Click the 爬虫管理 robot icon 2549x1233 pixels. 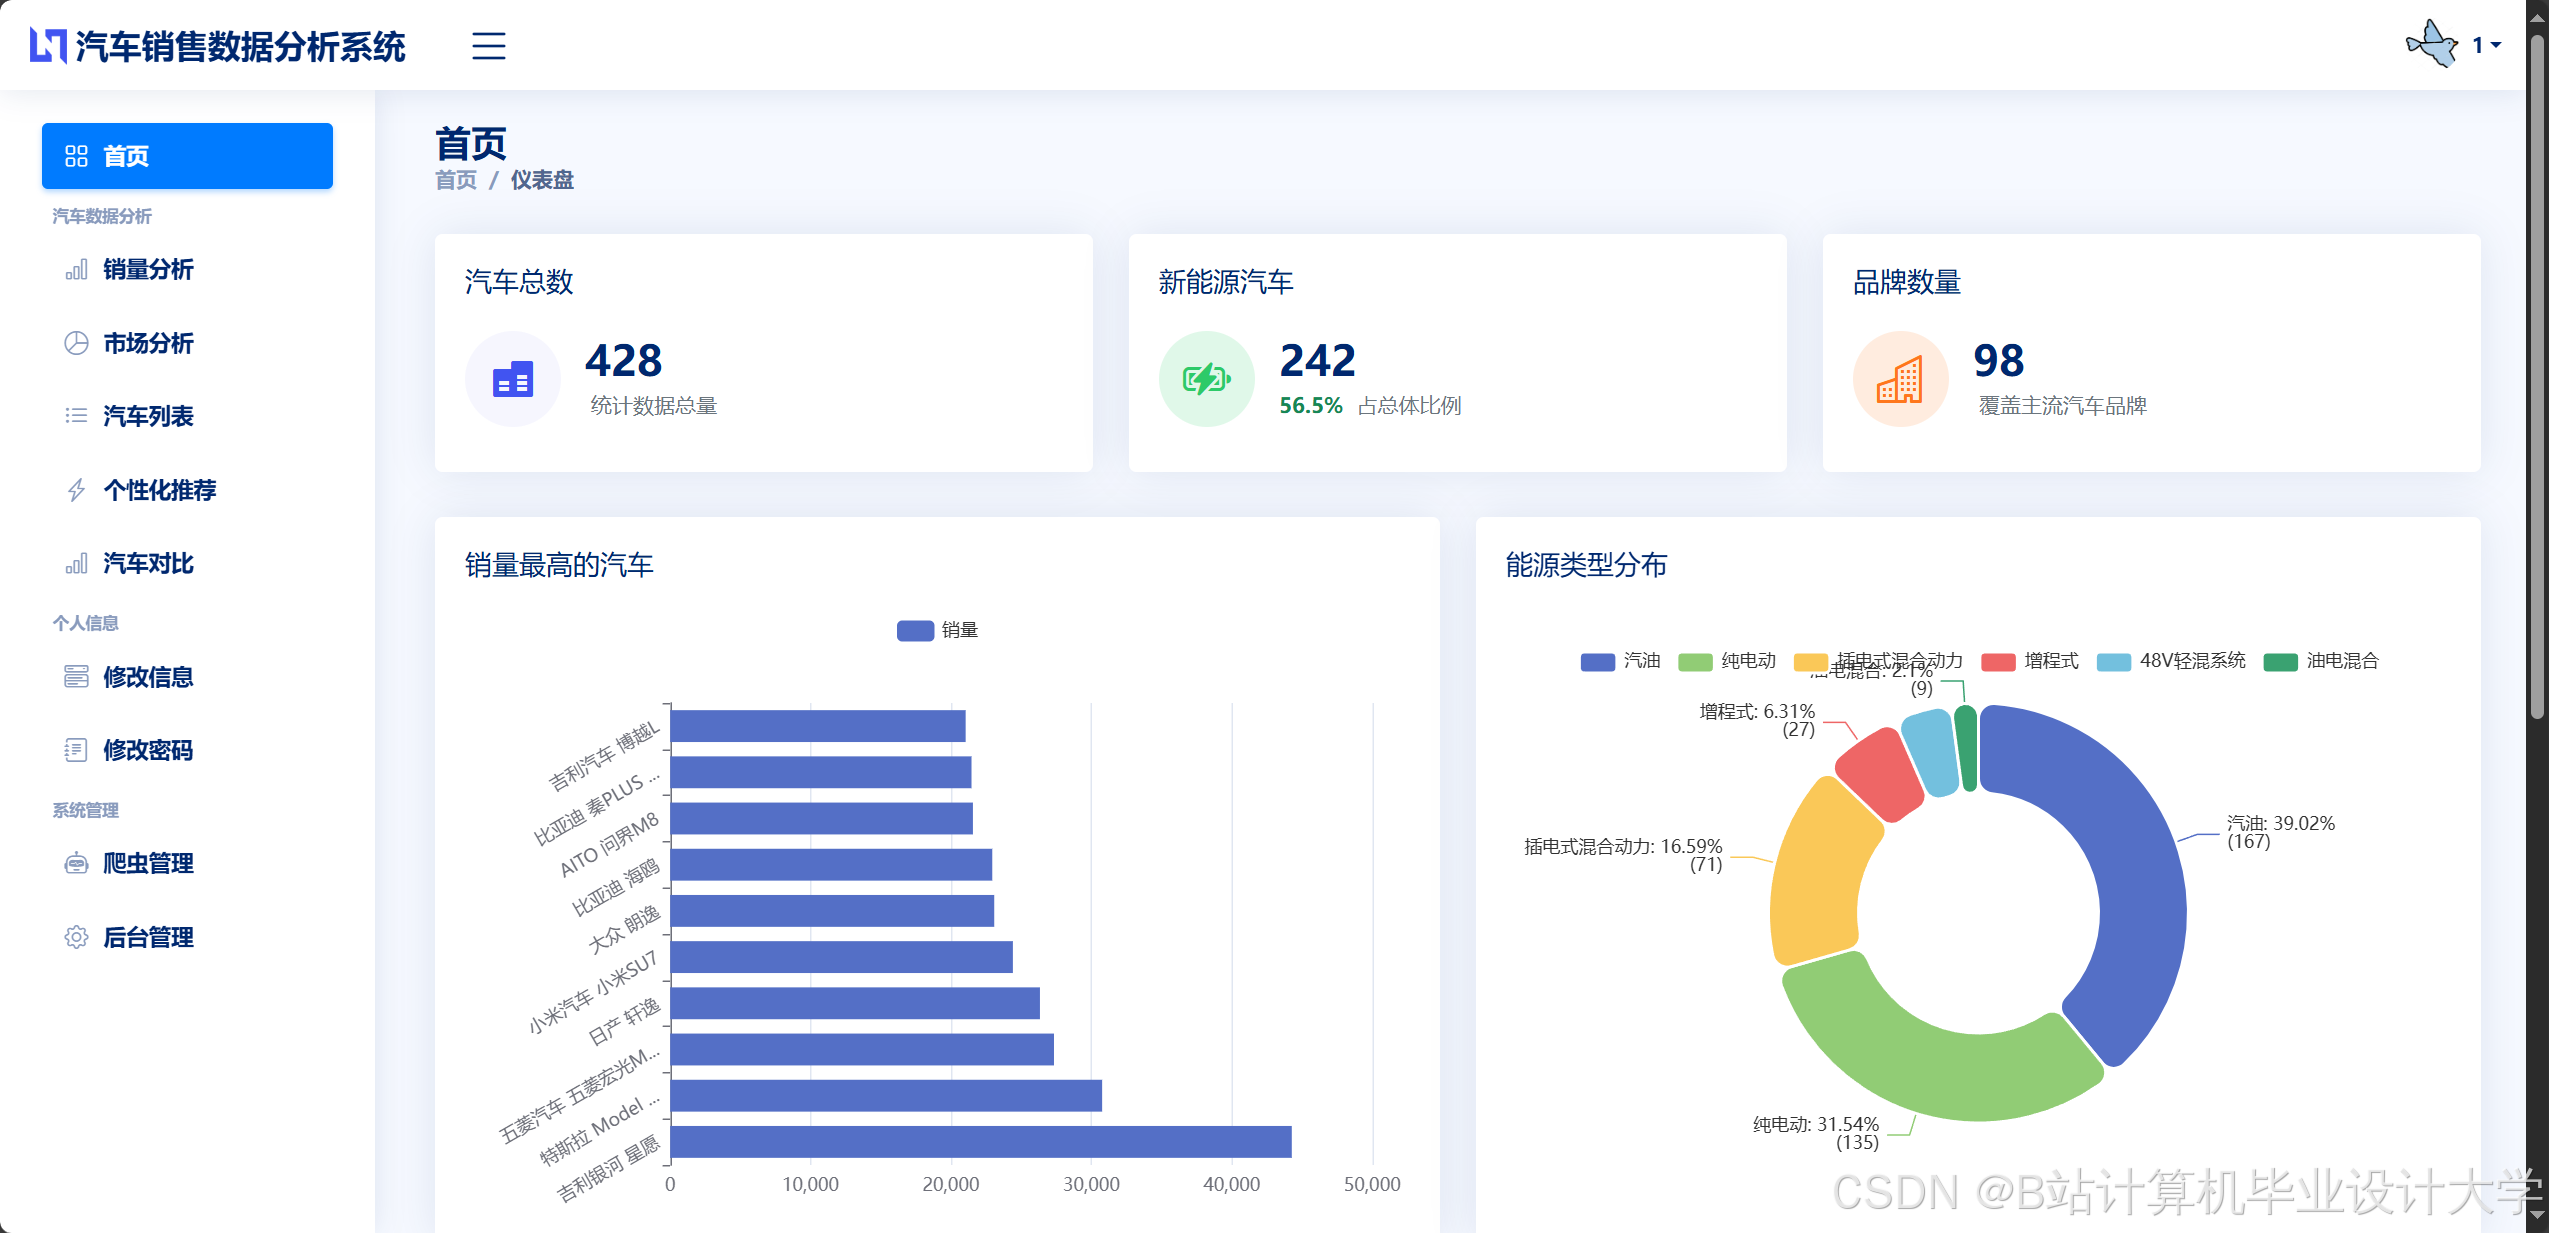[x=76, y=863]
